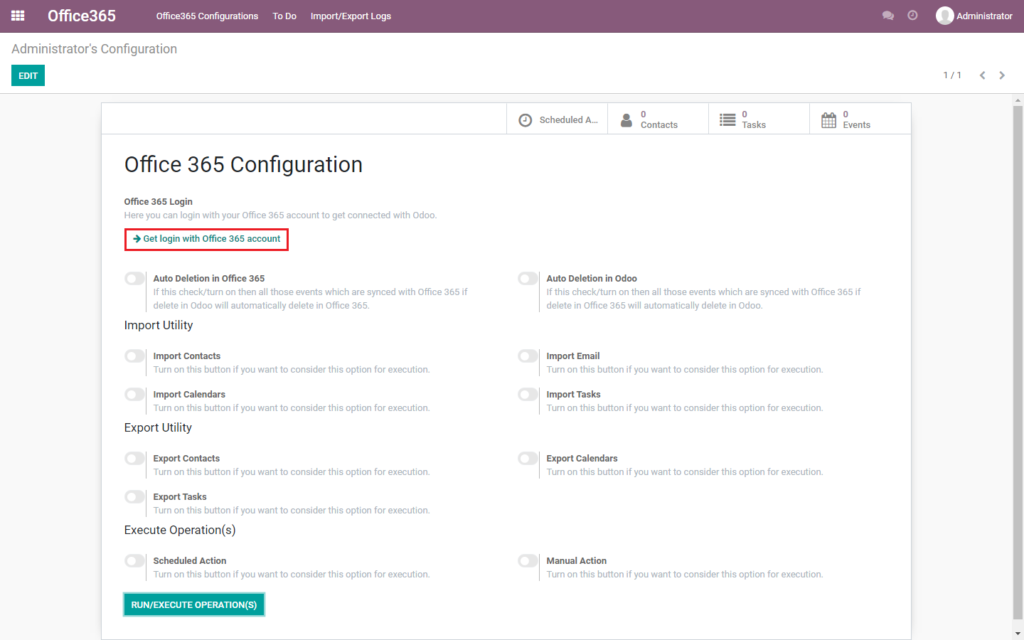
Task: Open the To Do menu
Action: [x=284, y=16]
